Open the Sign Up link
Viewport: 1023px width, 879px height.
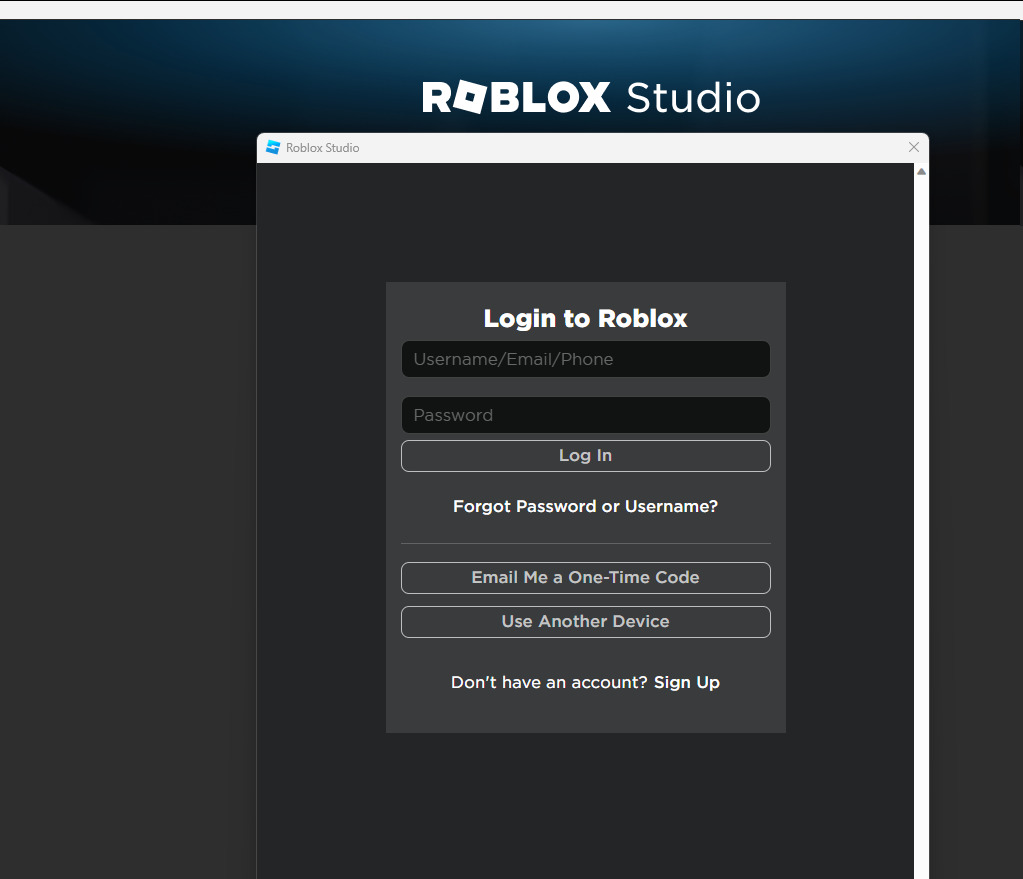click(686, 682)
